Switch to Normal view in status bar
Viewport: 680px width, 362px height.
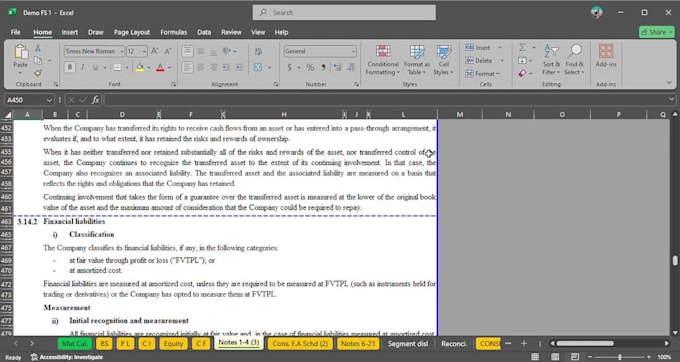(x=535, y=357)
